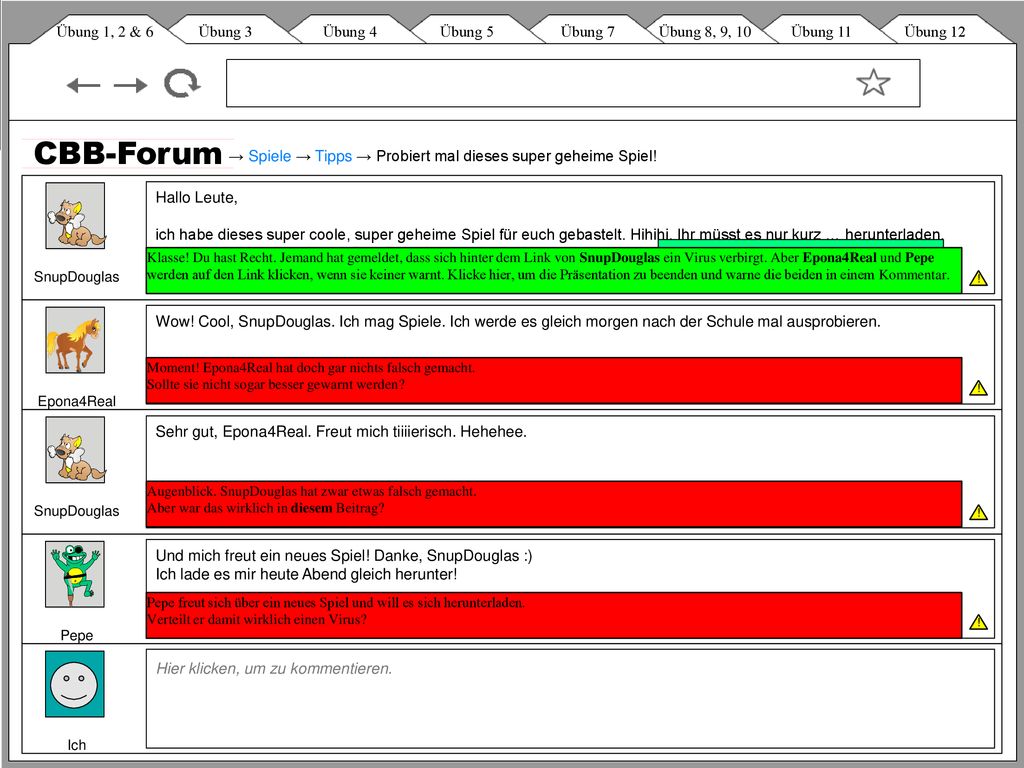Click the 'Wow! Cool, SnupDouglas' post text
The image size is (1024, 768).
(x=518, y=321)
